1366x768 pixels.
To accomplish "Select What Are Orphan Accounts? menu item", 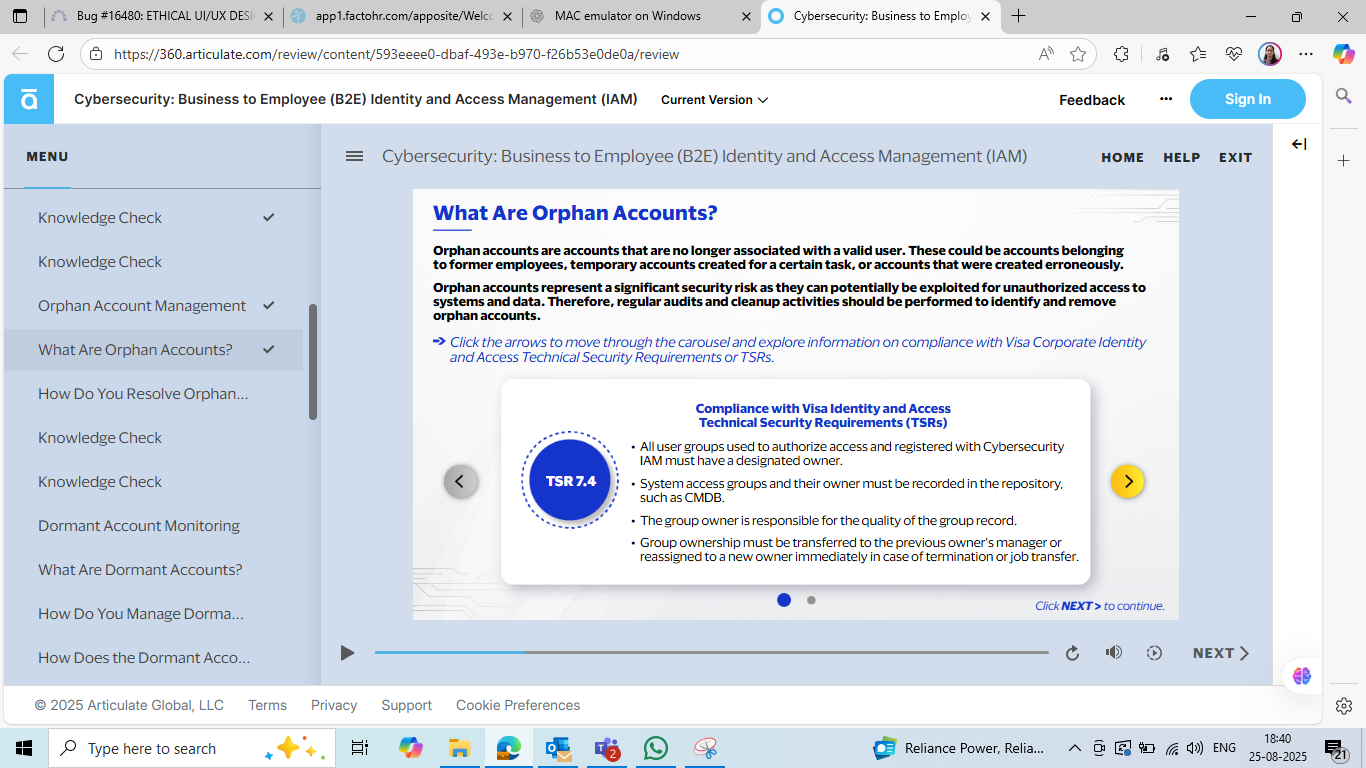I will (x=154, y=350).
